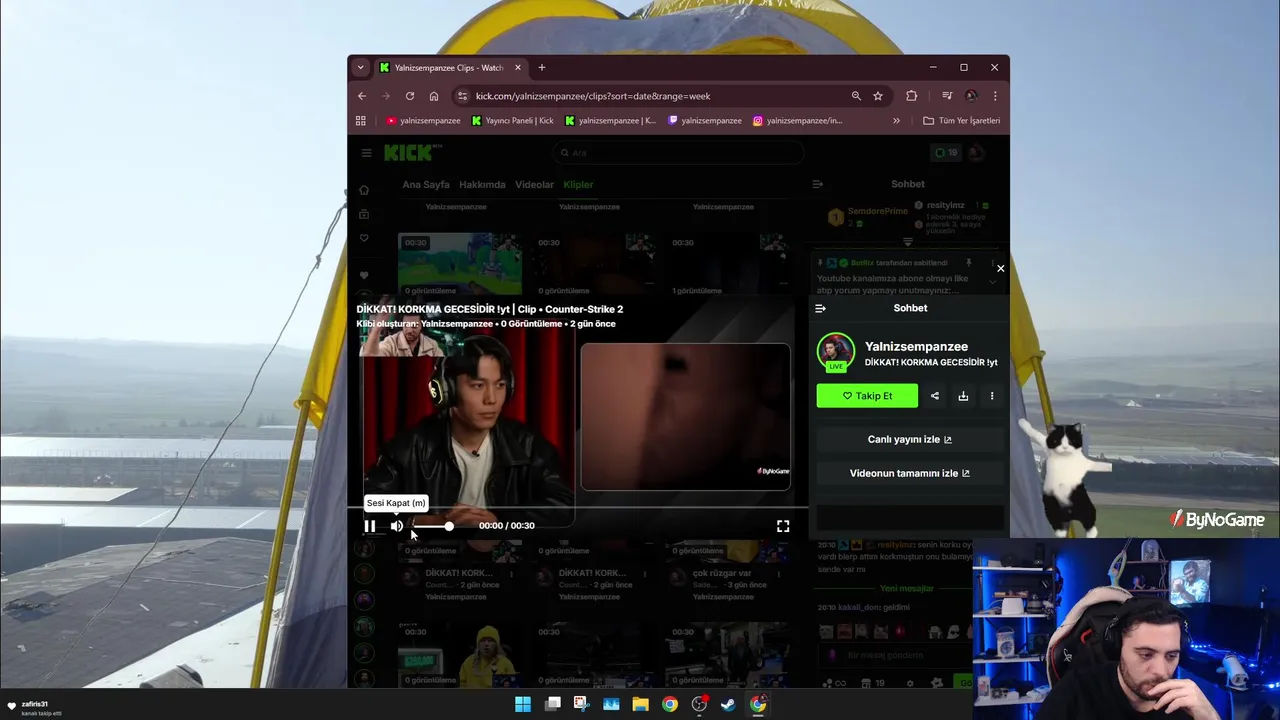The width and height of the screenshot is (1280, 720).
Task: Click the Yalnizsempanzee LIVE avatar
Action: (836, 352)
